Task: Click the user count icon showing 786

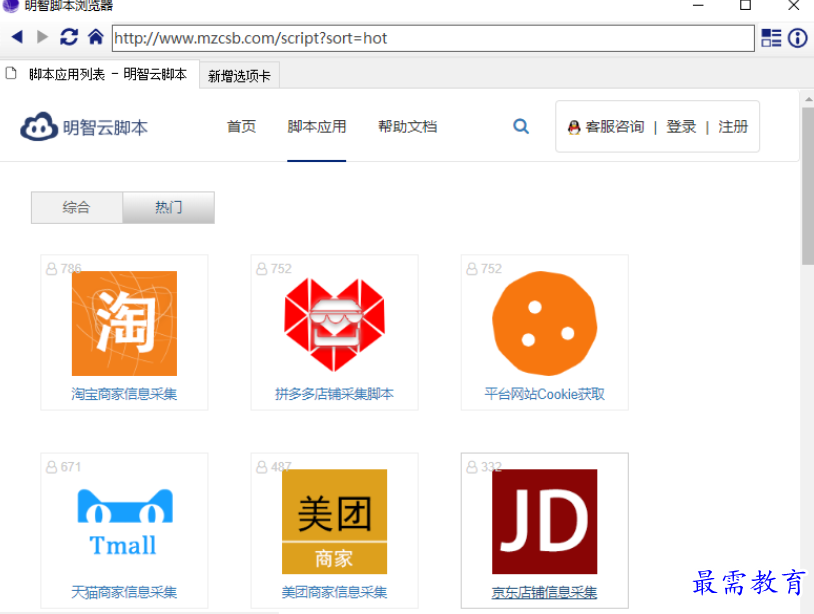Action: 51,268
